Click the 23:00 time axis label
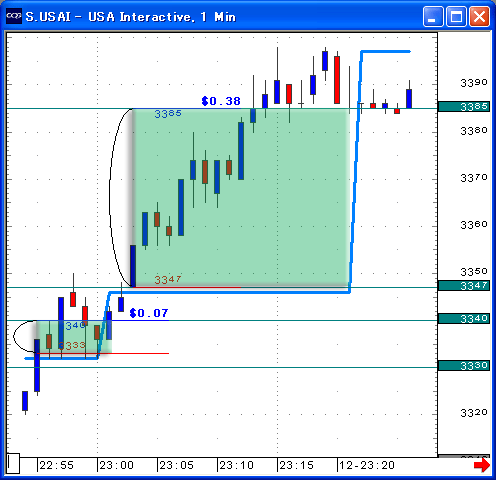 tap(116, 465)
